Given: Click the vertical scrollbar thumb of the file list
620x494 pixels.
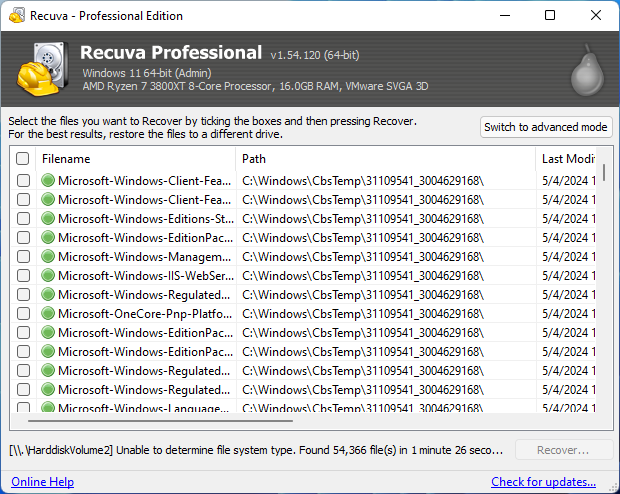Looking at the screenshot, I should (604, 172).
